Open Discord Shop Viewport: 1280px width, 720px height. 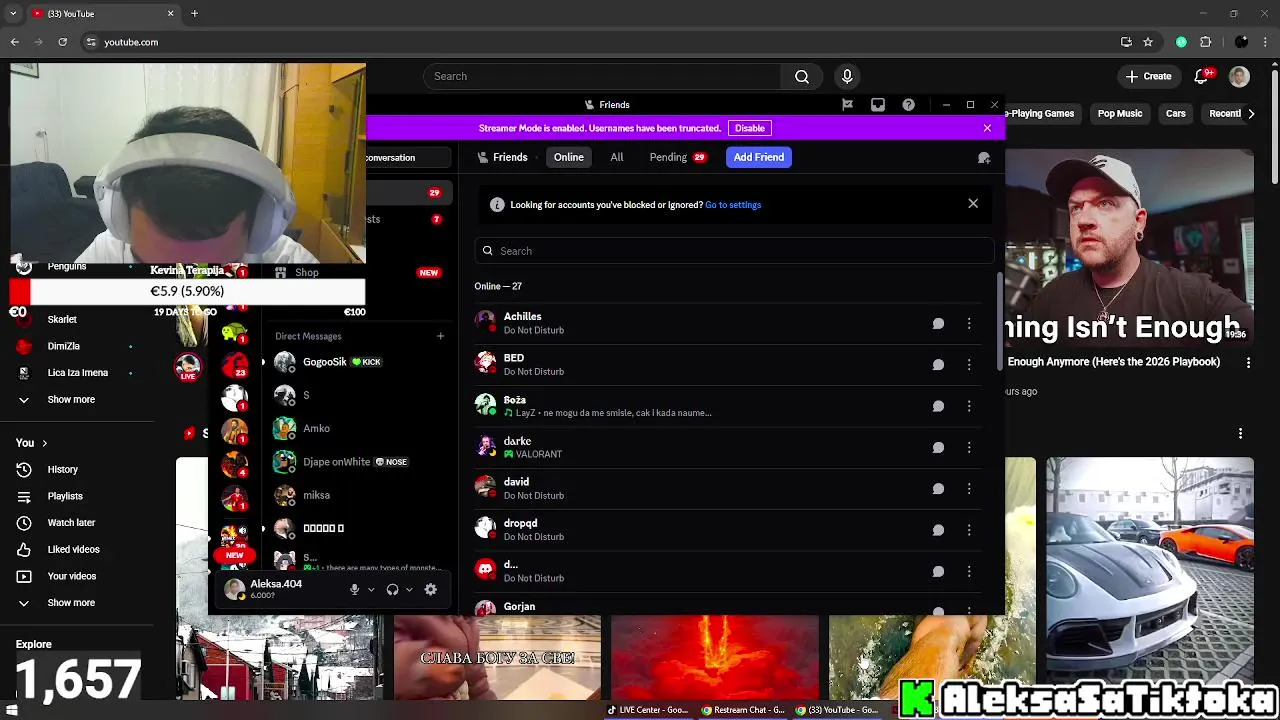tap(306, 272)
